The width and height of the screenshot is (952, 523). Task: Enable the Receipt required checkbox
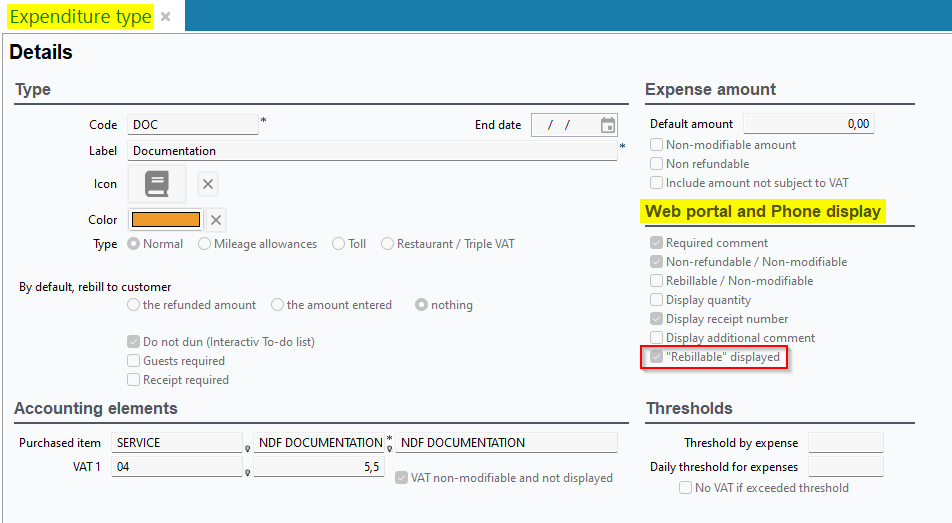[134, 380]
